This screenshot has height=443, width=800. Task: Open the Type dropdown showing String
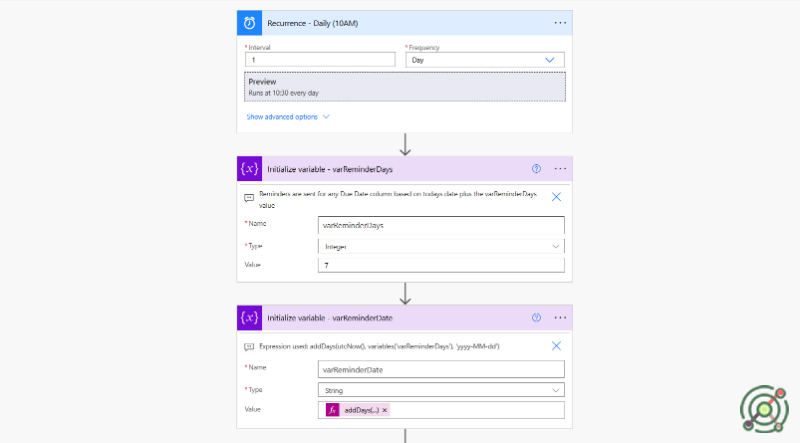[440, 390]
